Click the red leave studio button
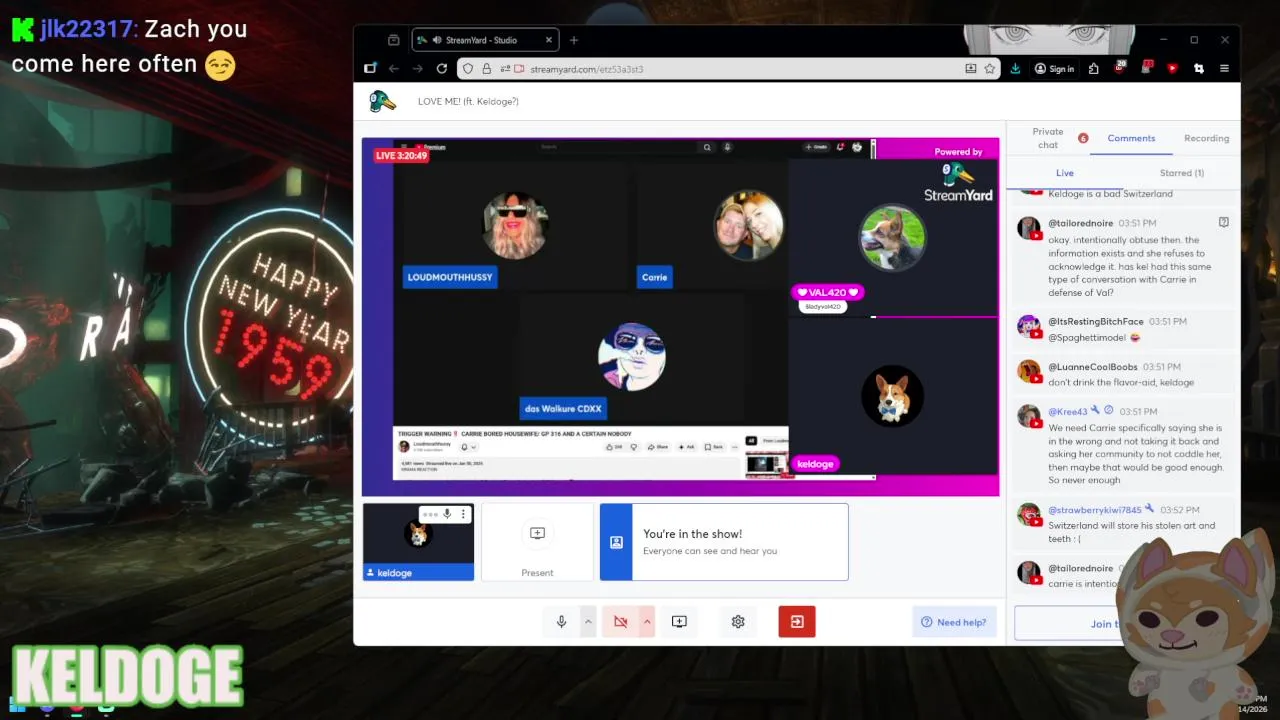This screenshot has height=720, width=1280. point(797,622)
